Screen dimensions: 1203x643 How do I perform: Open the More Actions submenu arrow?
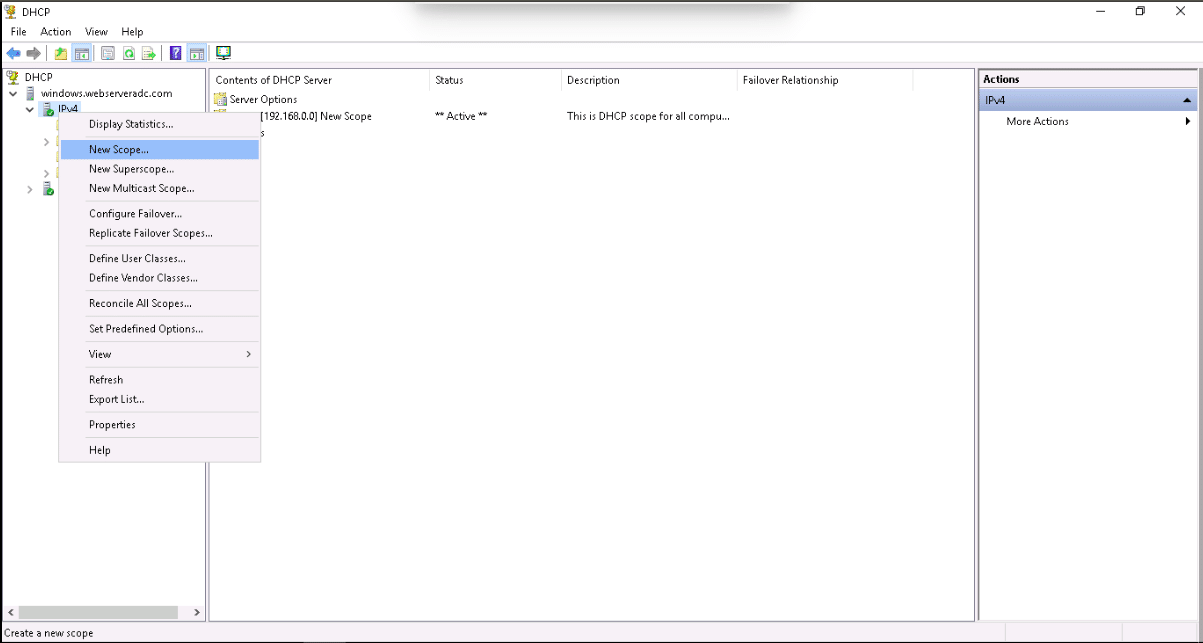[1188, 121]
